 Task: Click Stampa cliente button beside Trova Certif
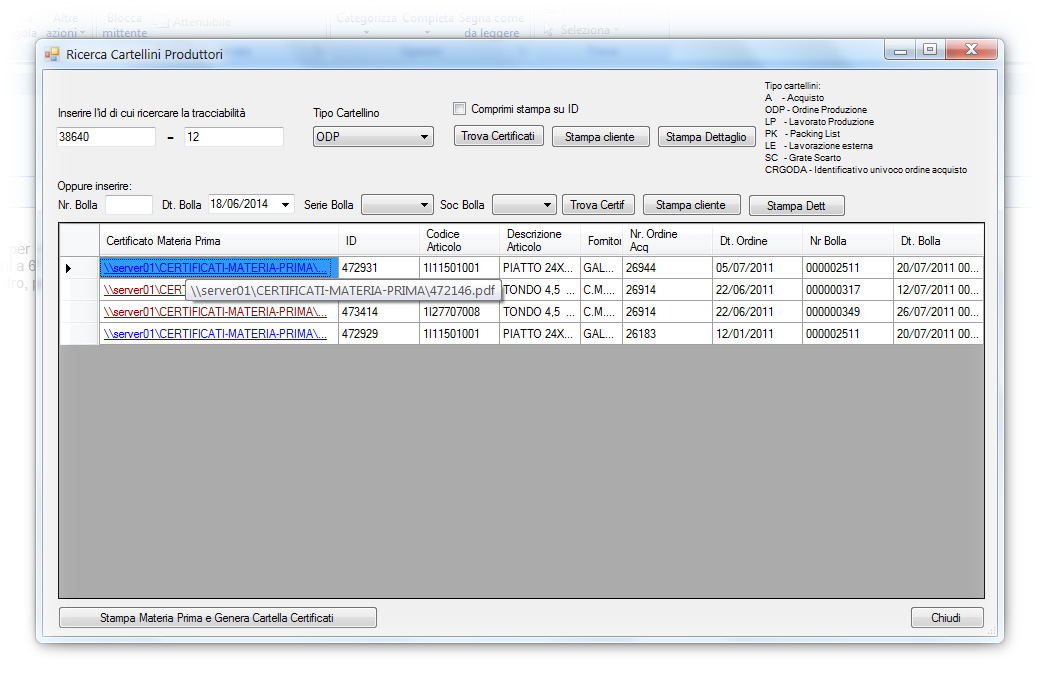(691, 205)
